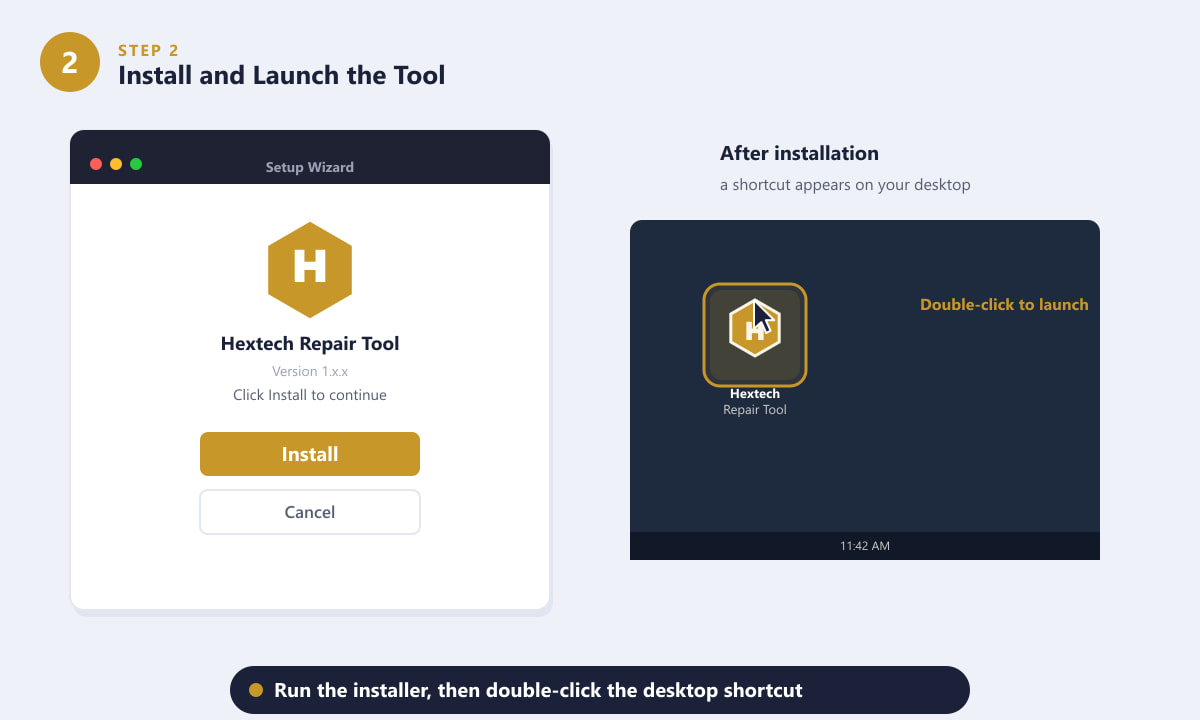
Task: Click the 'Version 1.x.x' text
Action: tap(310, 371)
